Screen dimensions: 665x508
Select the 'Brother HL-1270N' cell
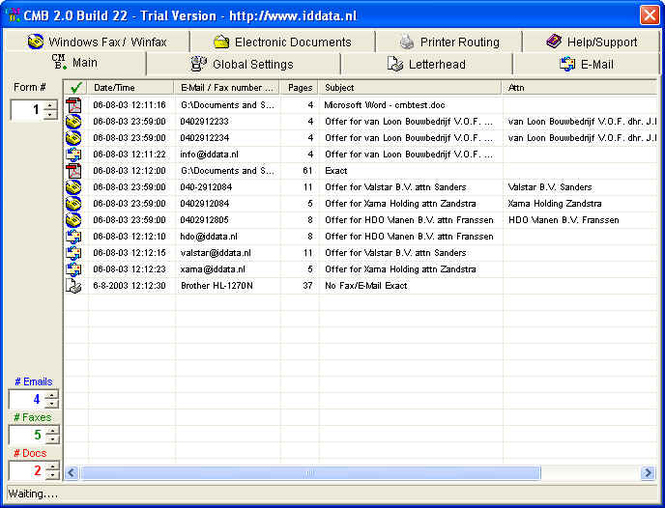click(x=217, y=286)
